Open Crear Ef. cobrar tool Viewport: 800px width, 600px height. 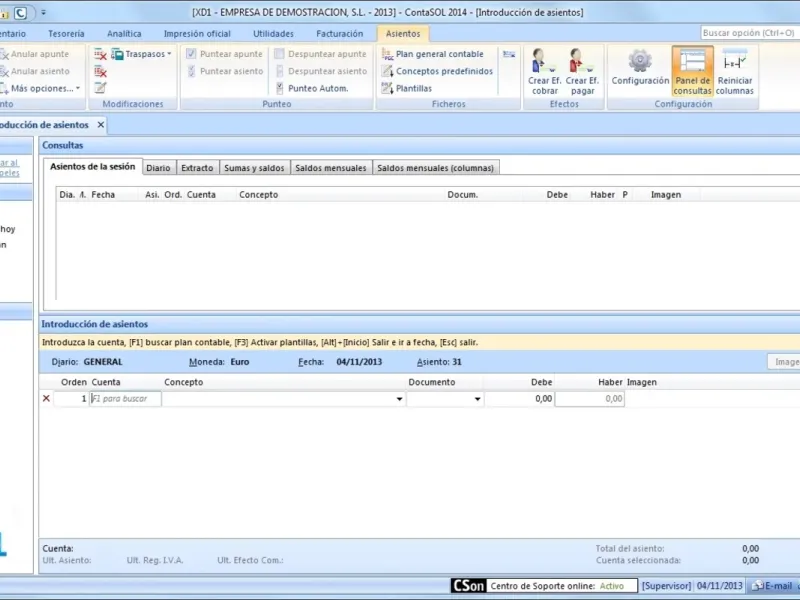click(544, 71)
